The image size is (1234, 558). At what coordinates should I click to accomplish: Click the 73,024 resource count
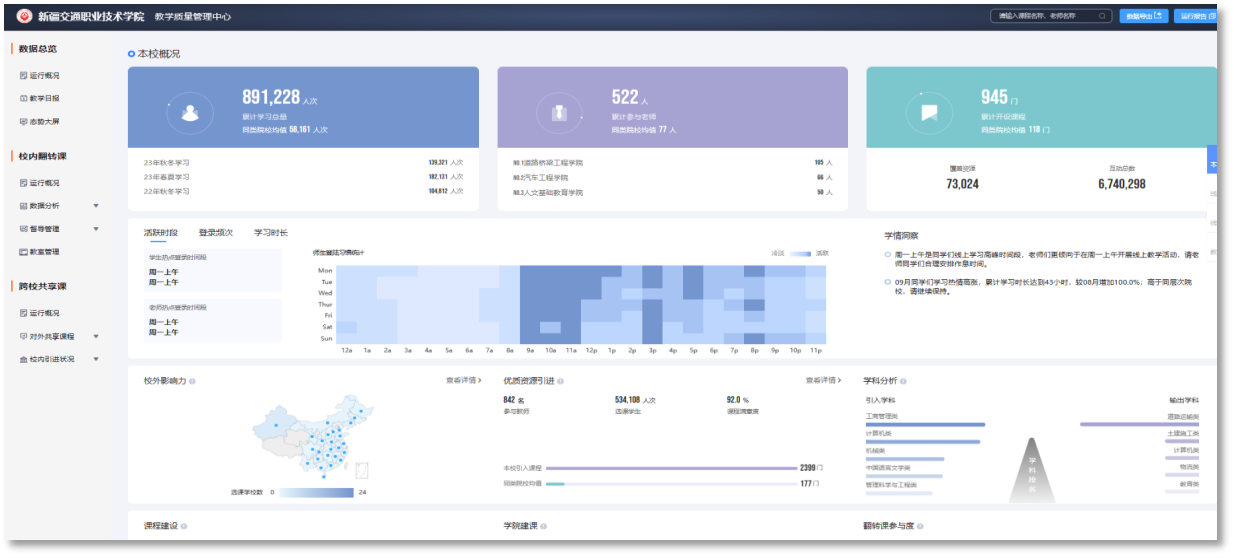[962, 184]
